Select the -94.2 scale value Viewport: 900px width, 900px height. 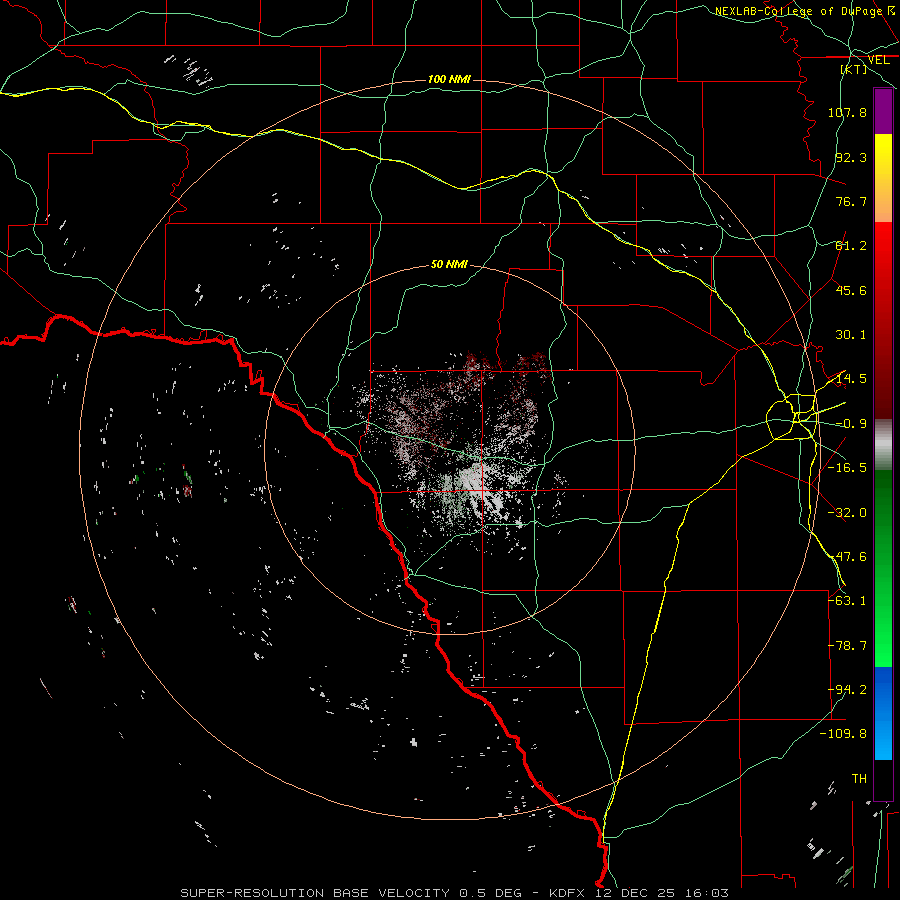point(847,690)
